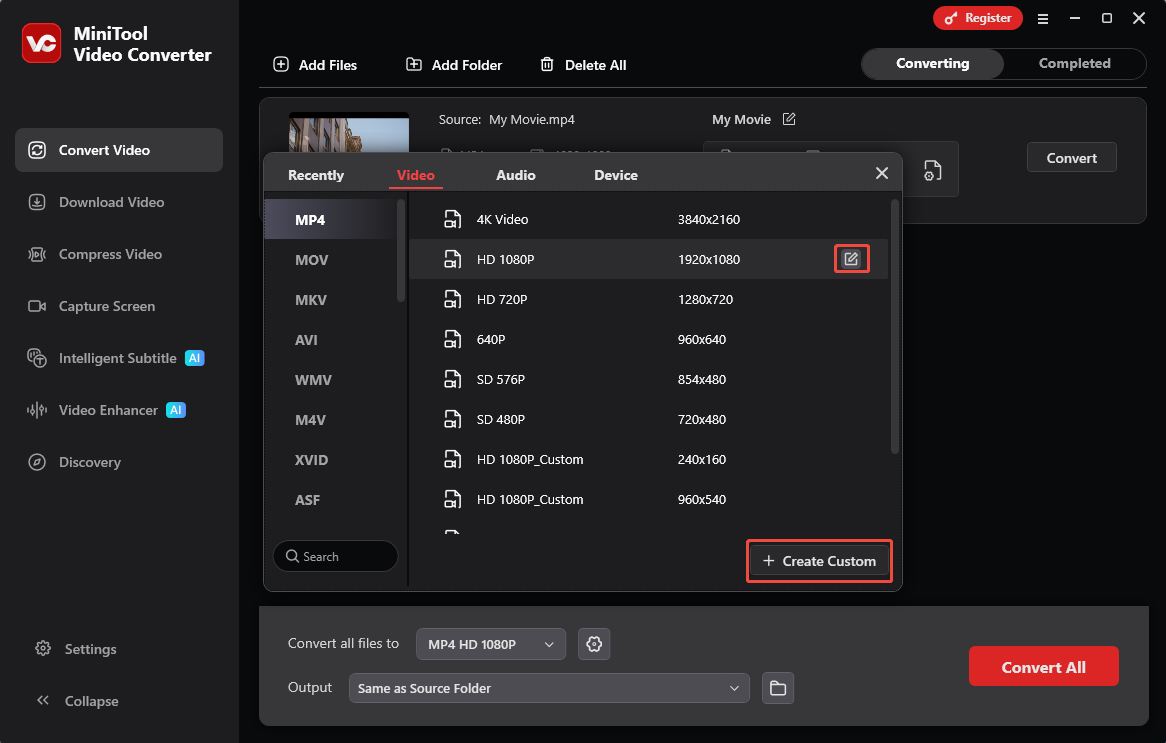This screenshot has height=743, width=1166.
Task: Click the MiniTool Video Converter logo
Action: tap(42, 43)
